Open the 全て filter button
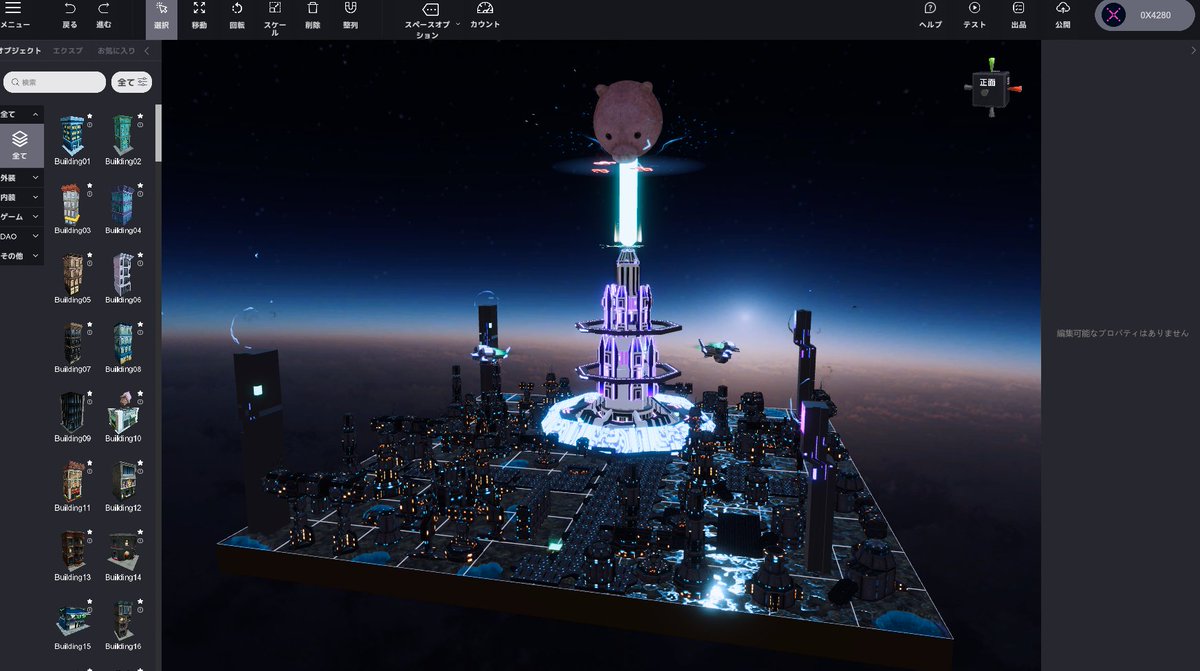The height and width of the screenshot is (671, 1200). click(132, 82)
